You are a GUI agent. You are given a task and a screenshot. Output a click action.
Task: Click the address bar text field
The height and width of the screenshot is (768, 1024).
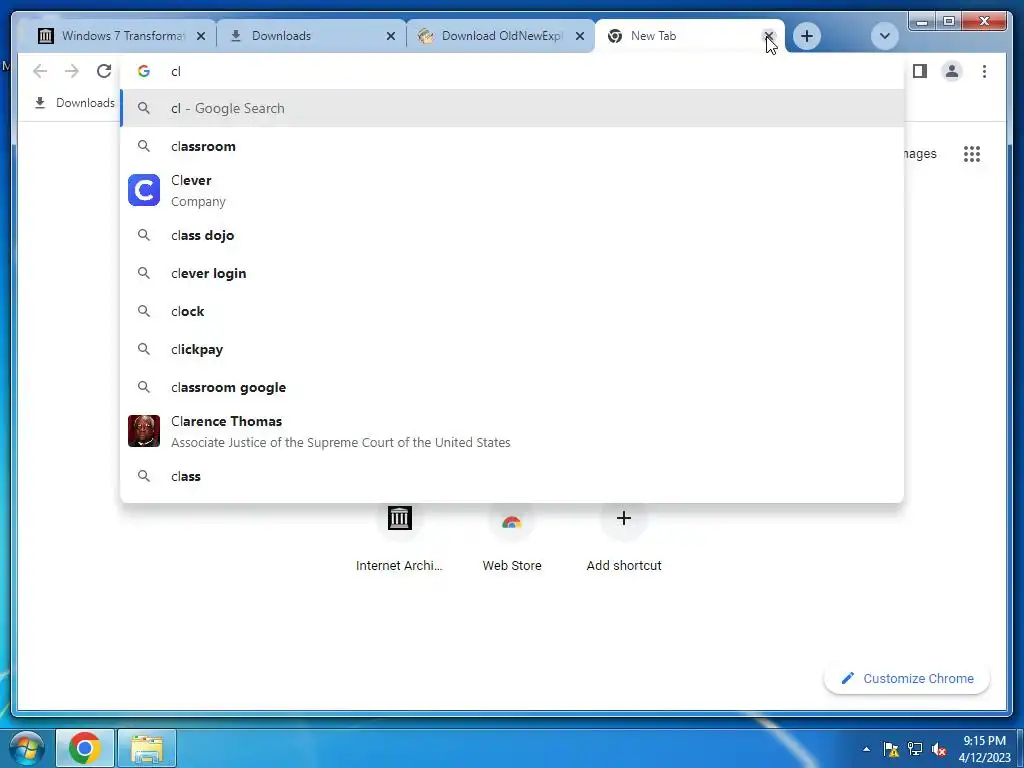coord(513,71)
